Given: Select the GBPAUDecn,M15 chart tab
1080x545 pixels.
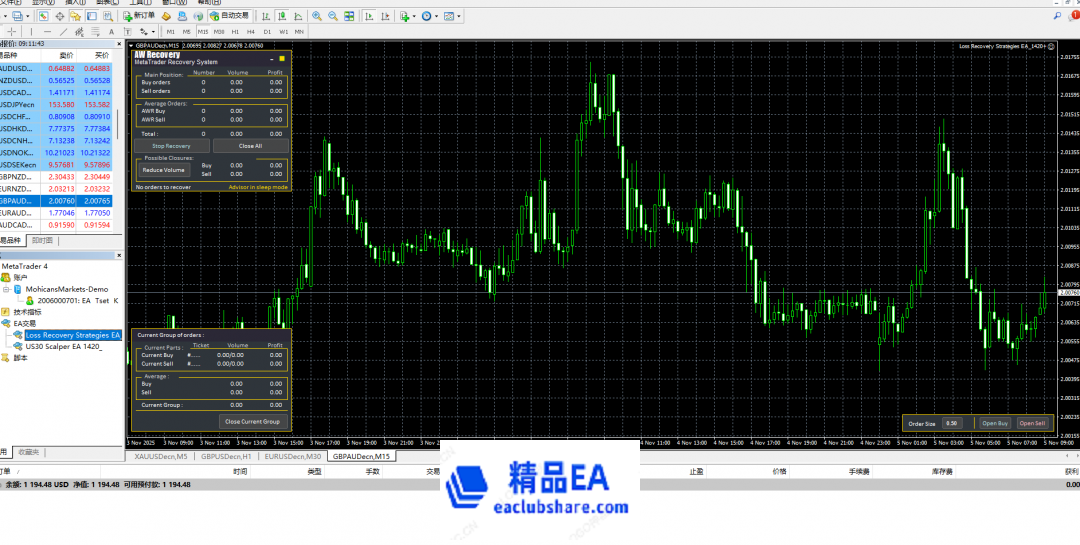Looking at the screenshot, I should 362,456.
